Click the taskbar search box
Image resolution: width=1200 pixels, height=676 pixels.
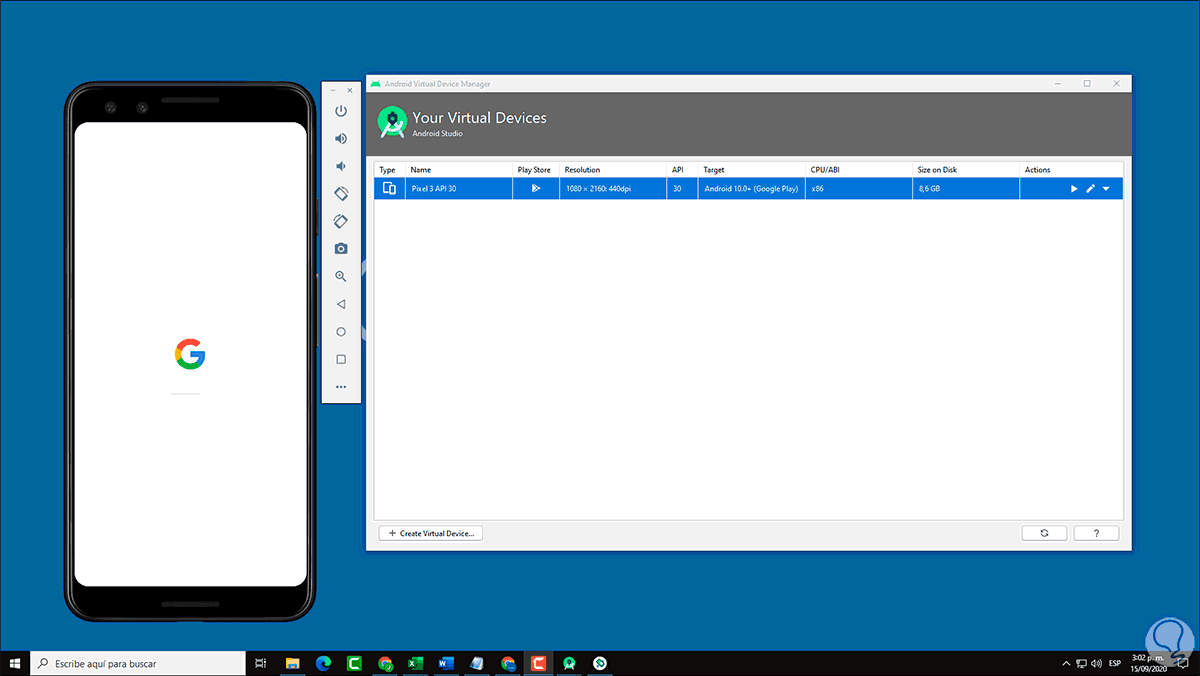click(x=138, y=662)
